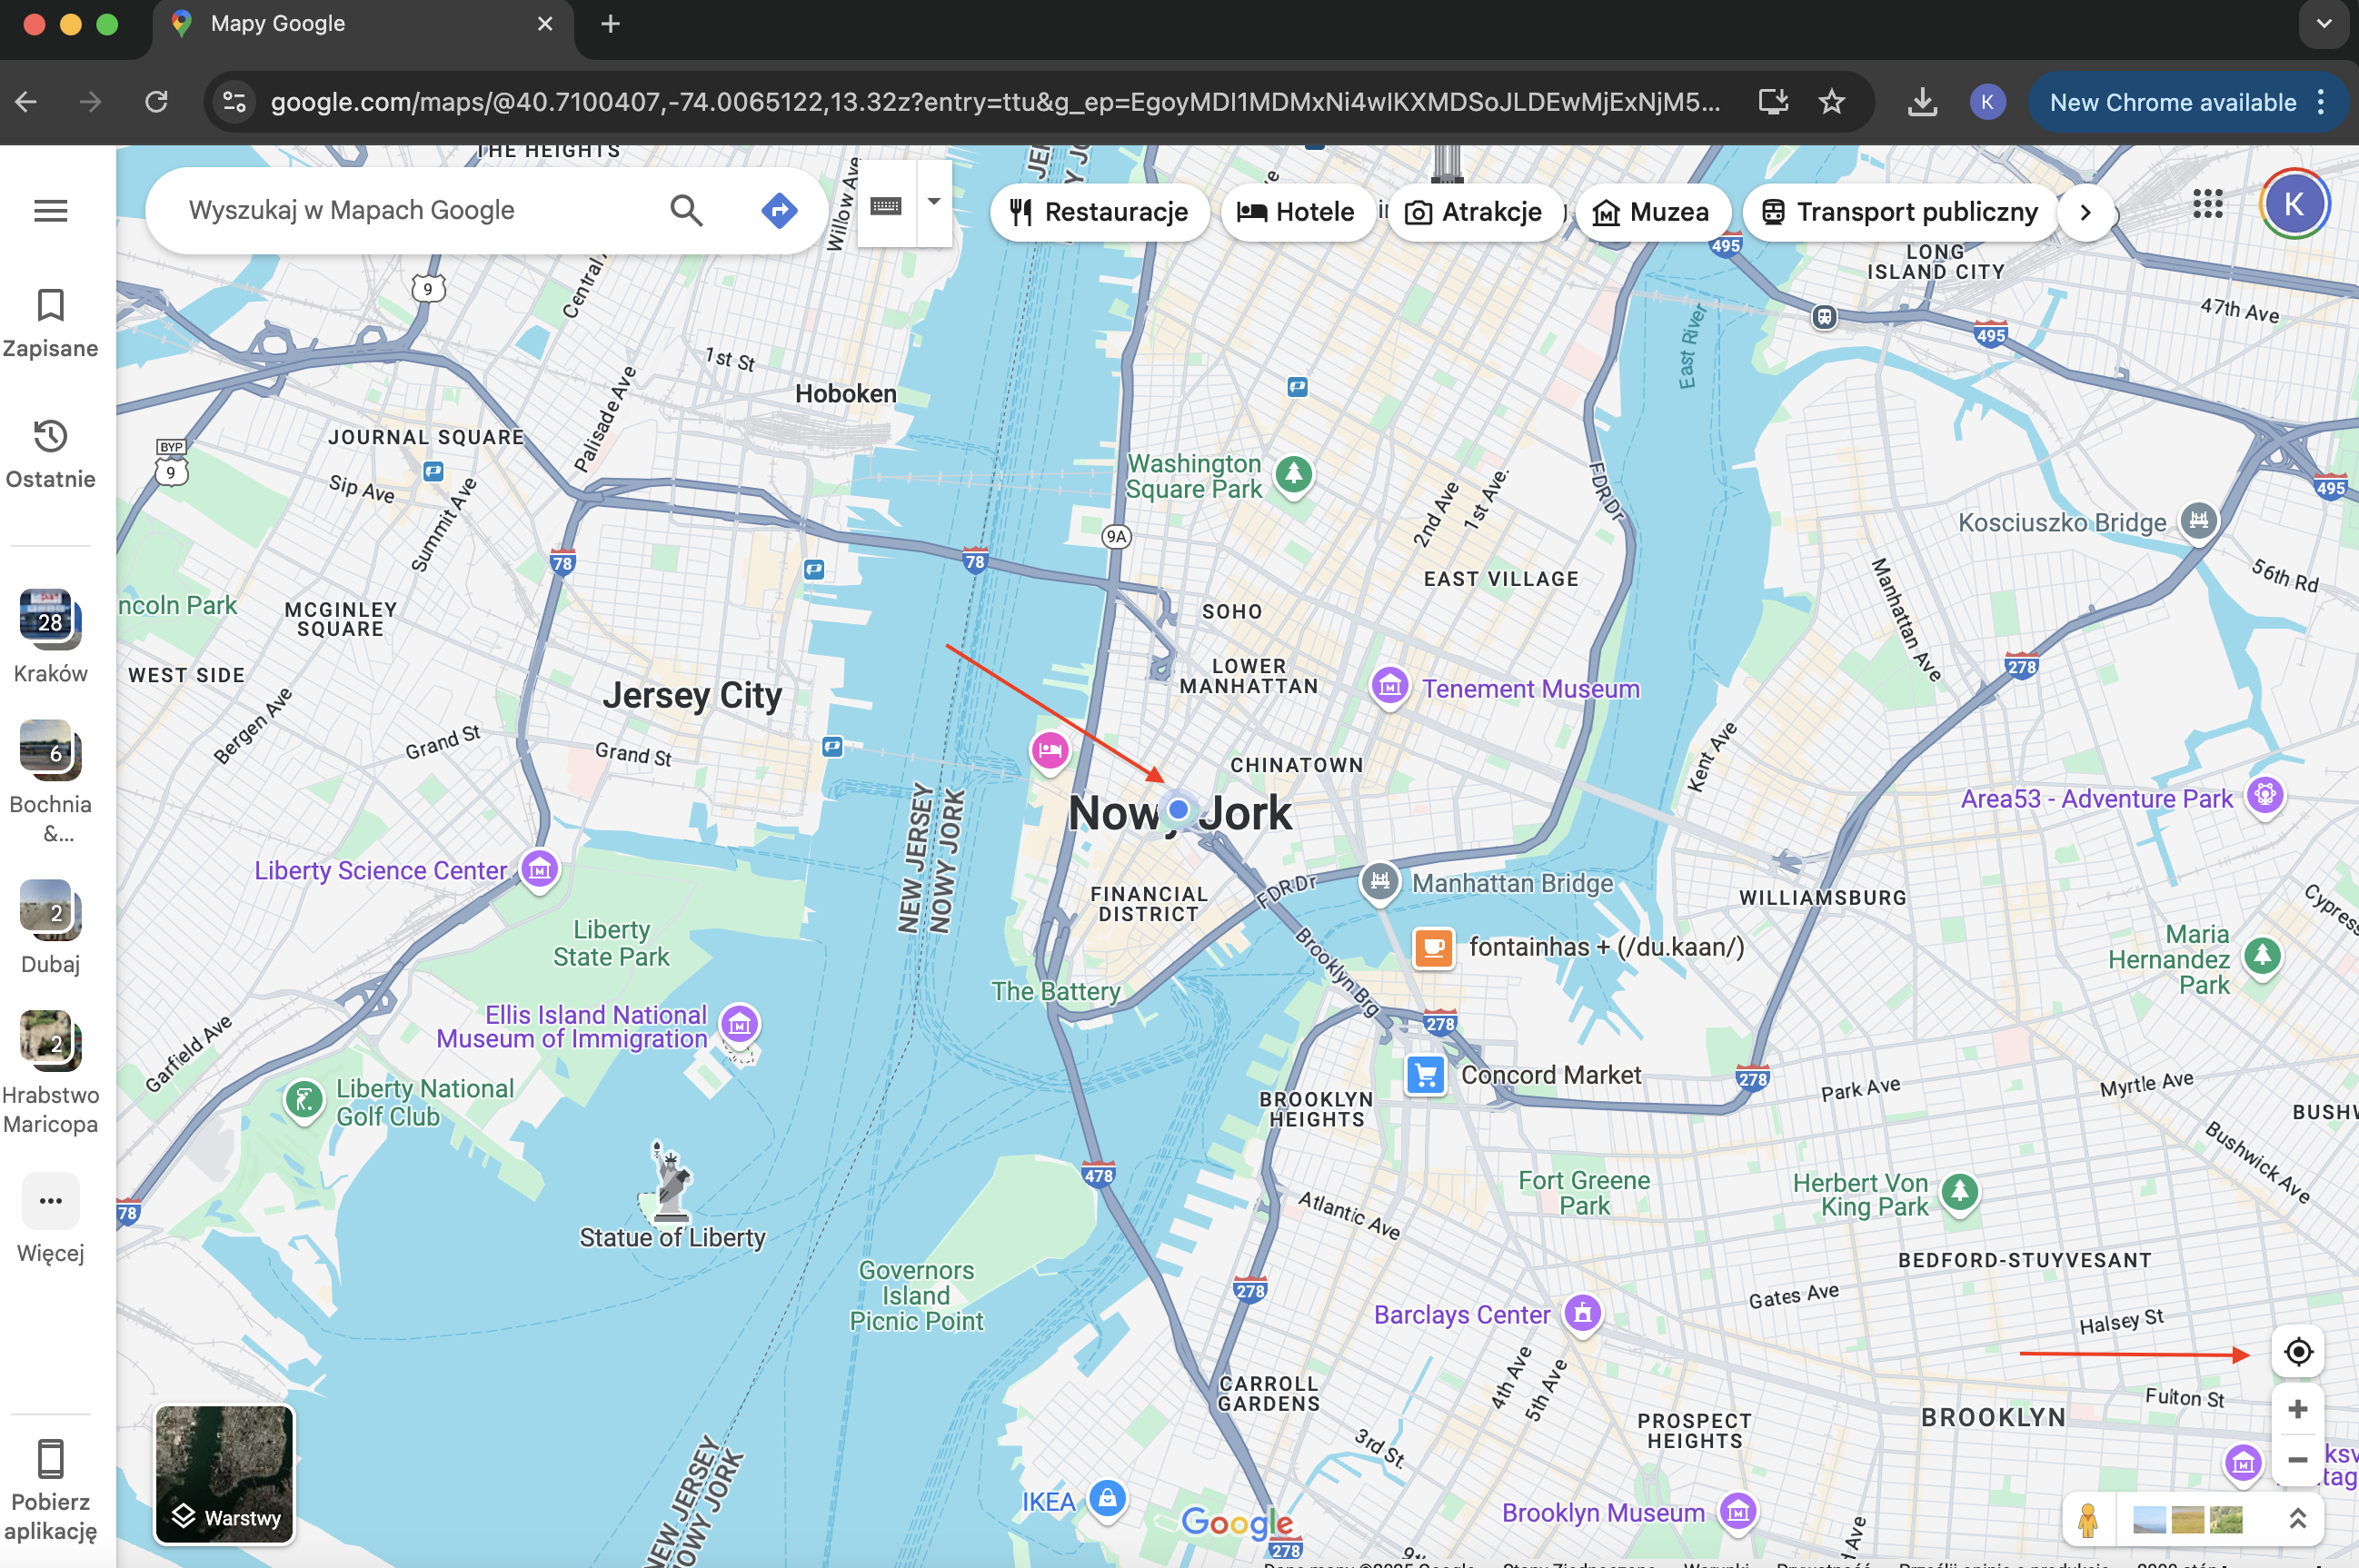Click the install app icon in address bar

point(1773,102)
